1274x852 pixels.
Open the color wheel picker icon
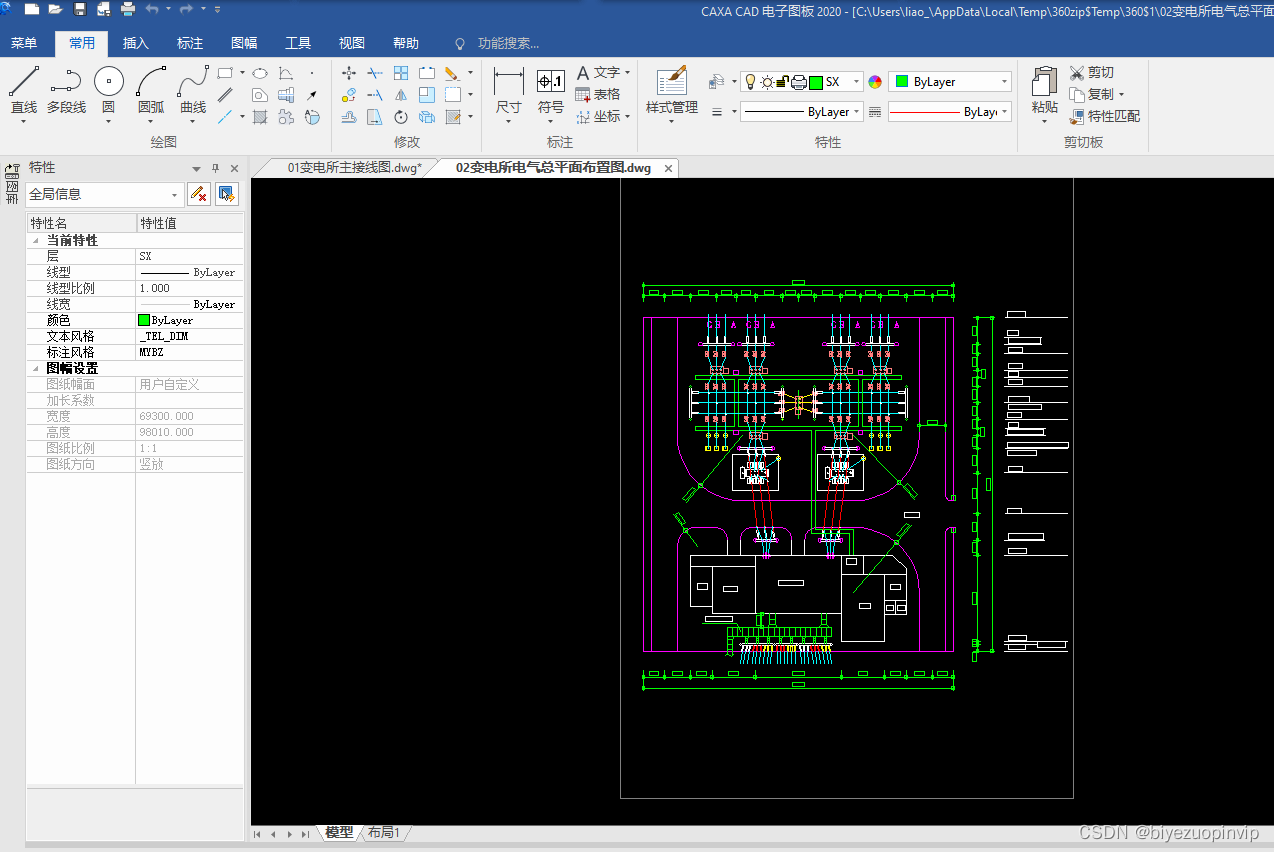pos(875,82)
